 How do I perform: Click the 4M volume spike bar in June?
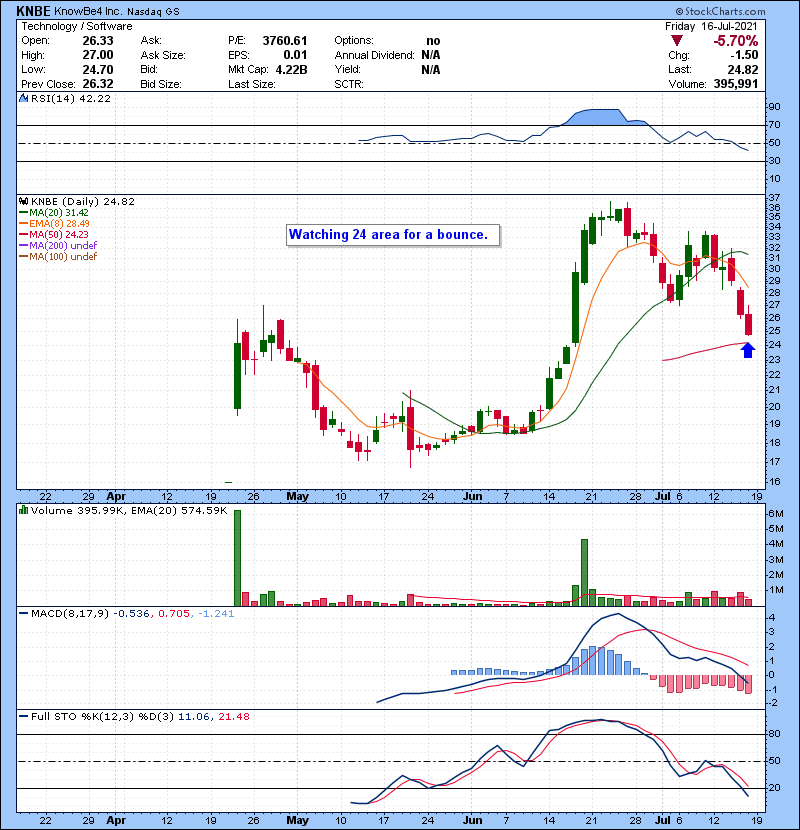[x=585, y=573]
